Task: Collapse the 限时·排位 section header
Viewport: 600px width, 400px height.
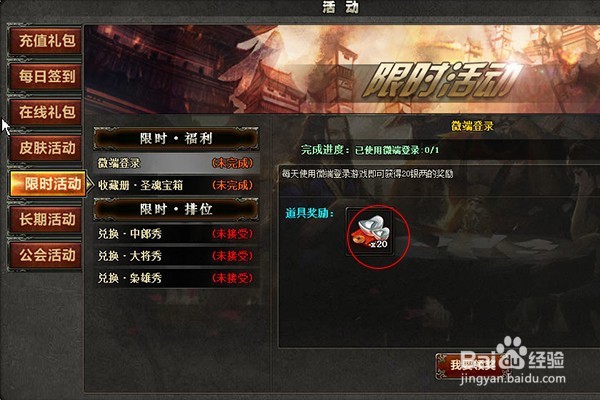Action: coord(176,209)
